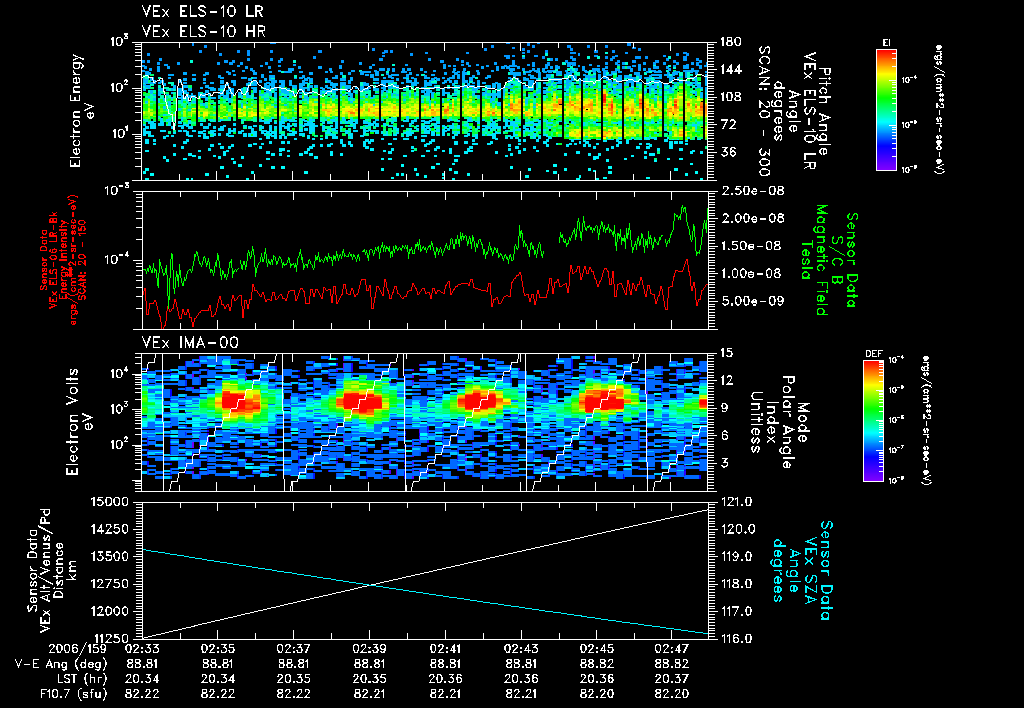Select the 'VEx ELS-10 LR' plot title

click(203, 12)
